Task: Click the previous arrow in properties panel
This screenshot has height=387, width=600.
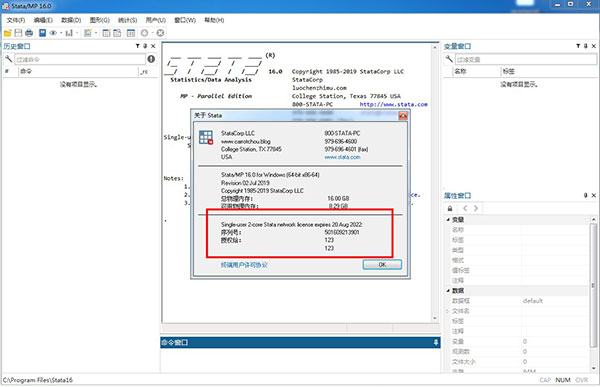Action: coord(465,208)
